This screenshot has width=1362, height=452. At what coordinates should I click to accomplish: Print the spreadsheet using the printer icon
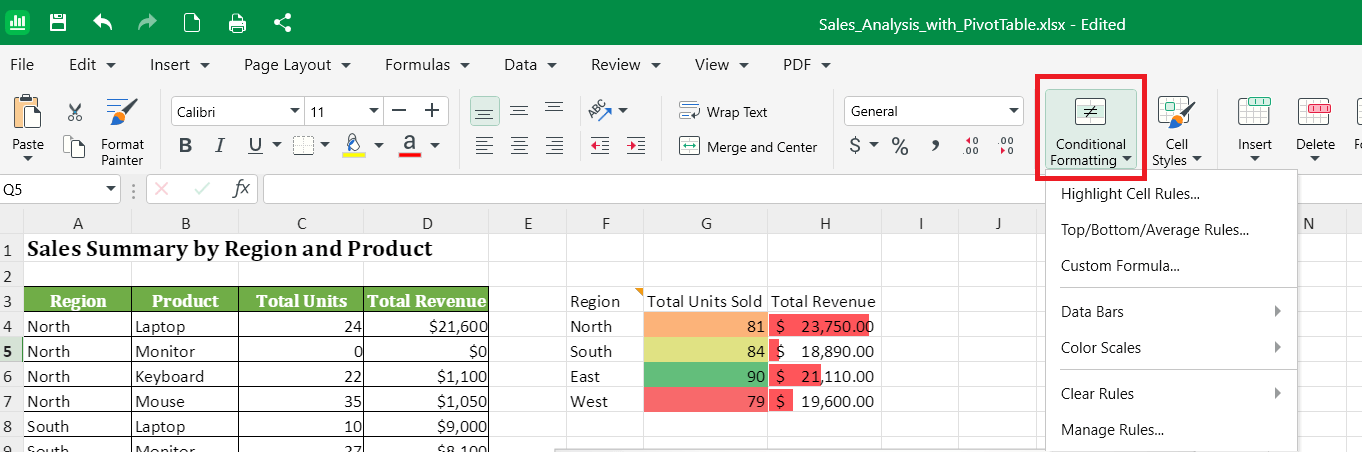(237, 22)
